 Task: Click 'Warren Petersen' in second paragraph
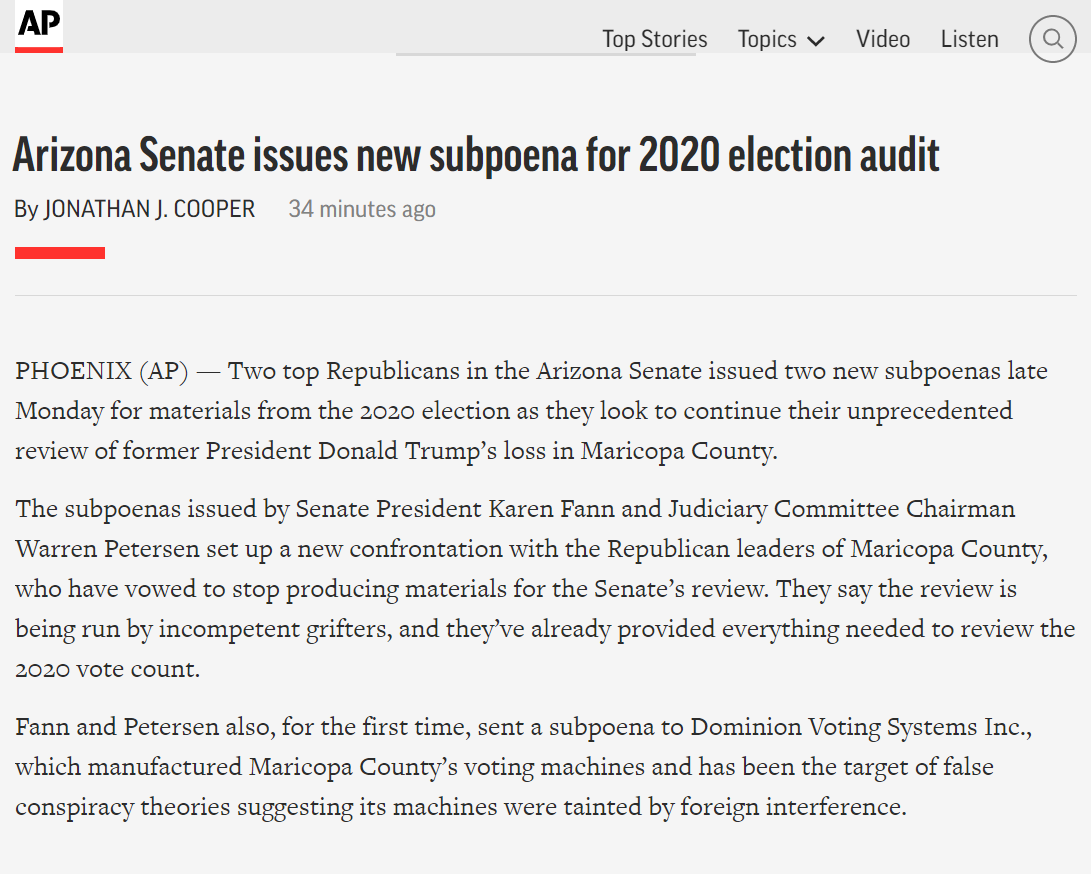[107, 549]
